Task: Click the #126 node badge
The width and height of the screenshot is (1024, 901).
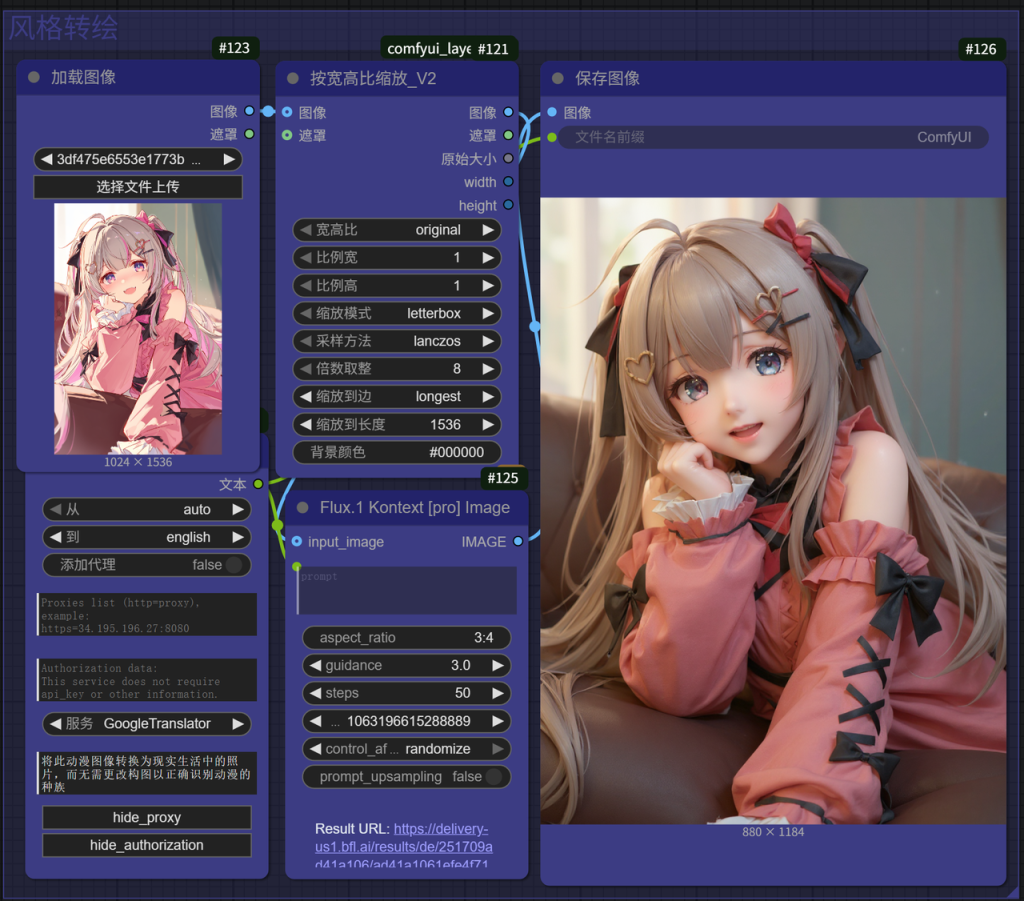Action: [980, 49]
